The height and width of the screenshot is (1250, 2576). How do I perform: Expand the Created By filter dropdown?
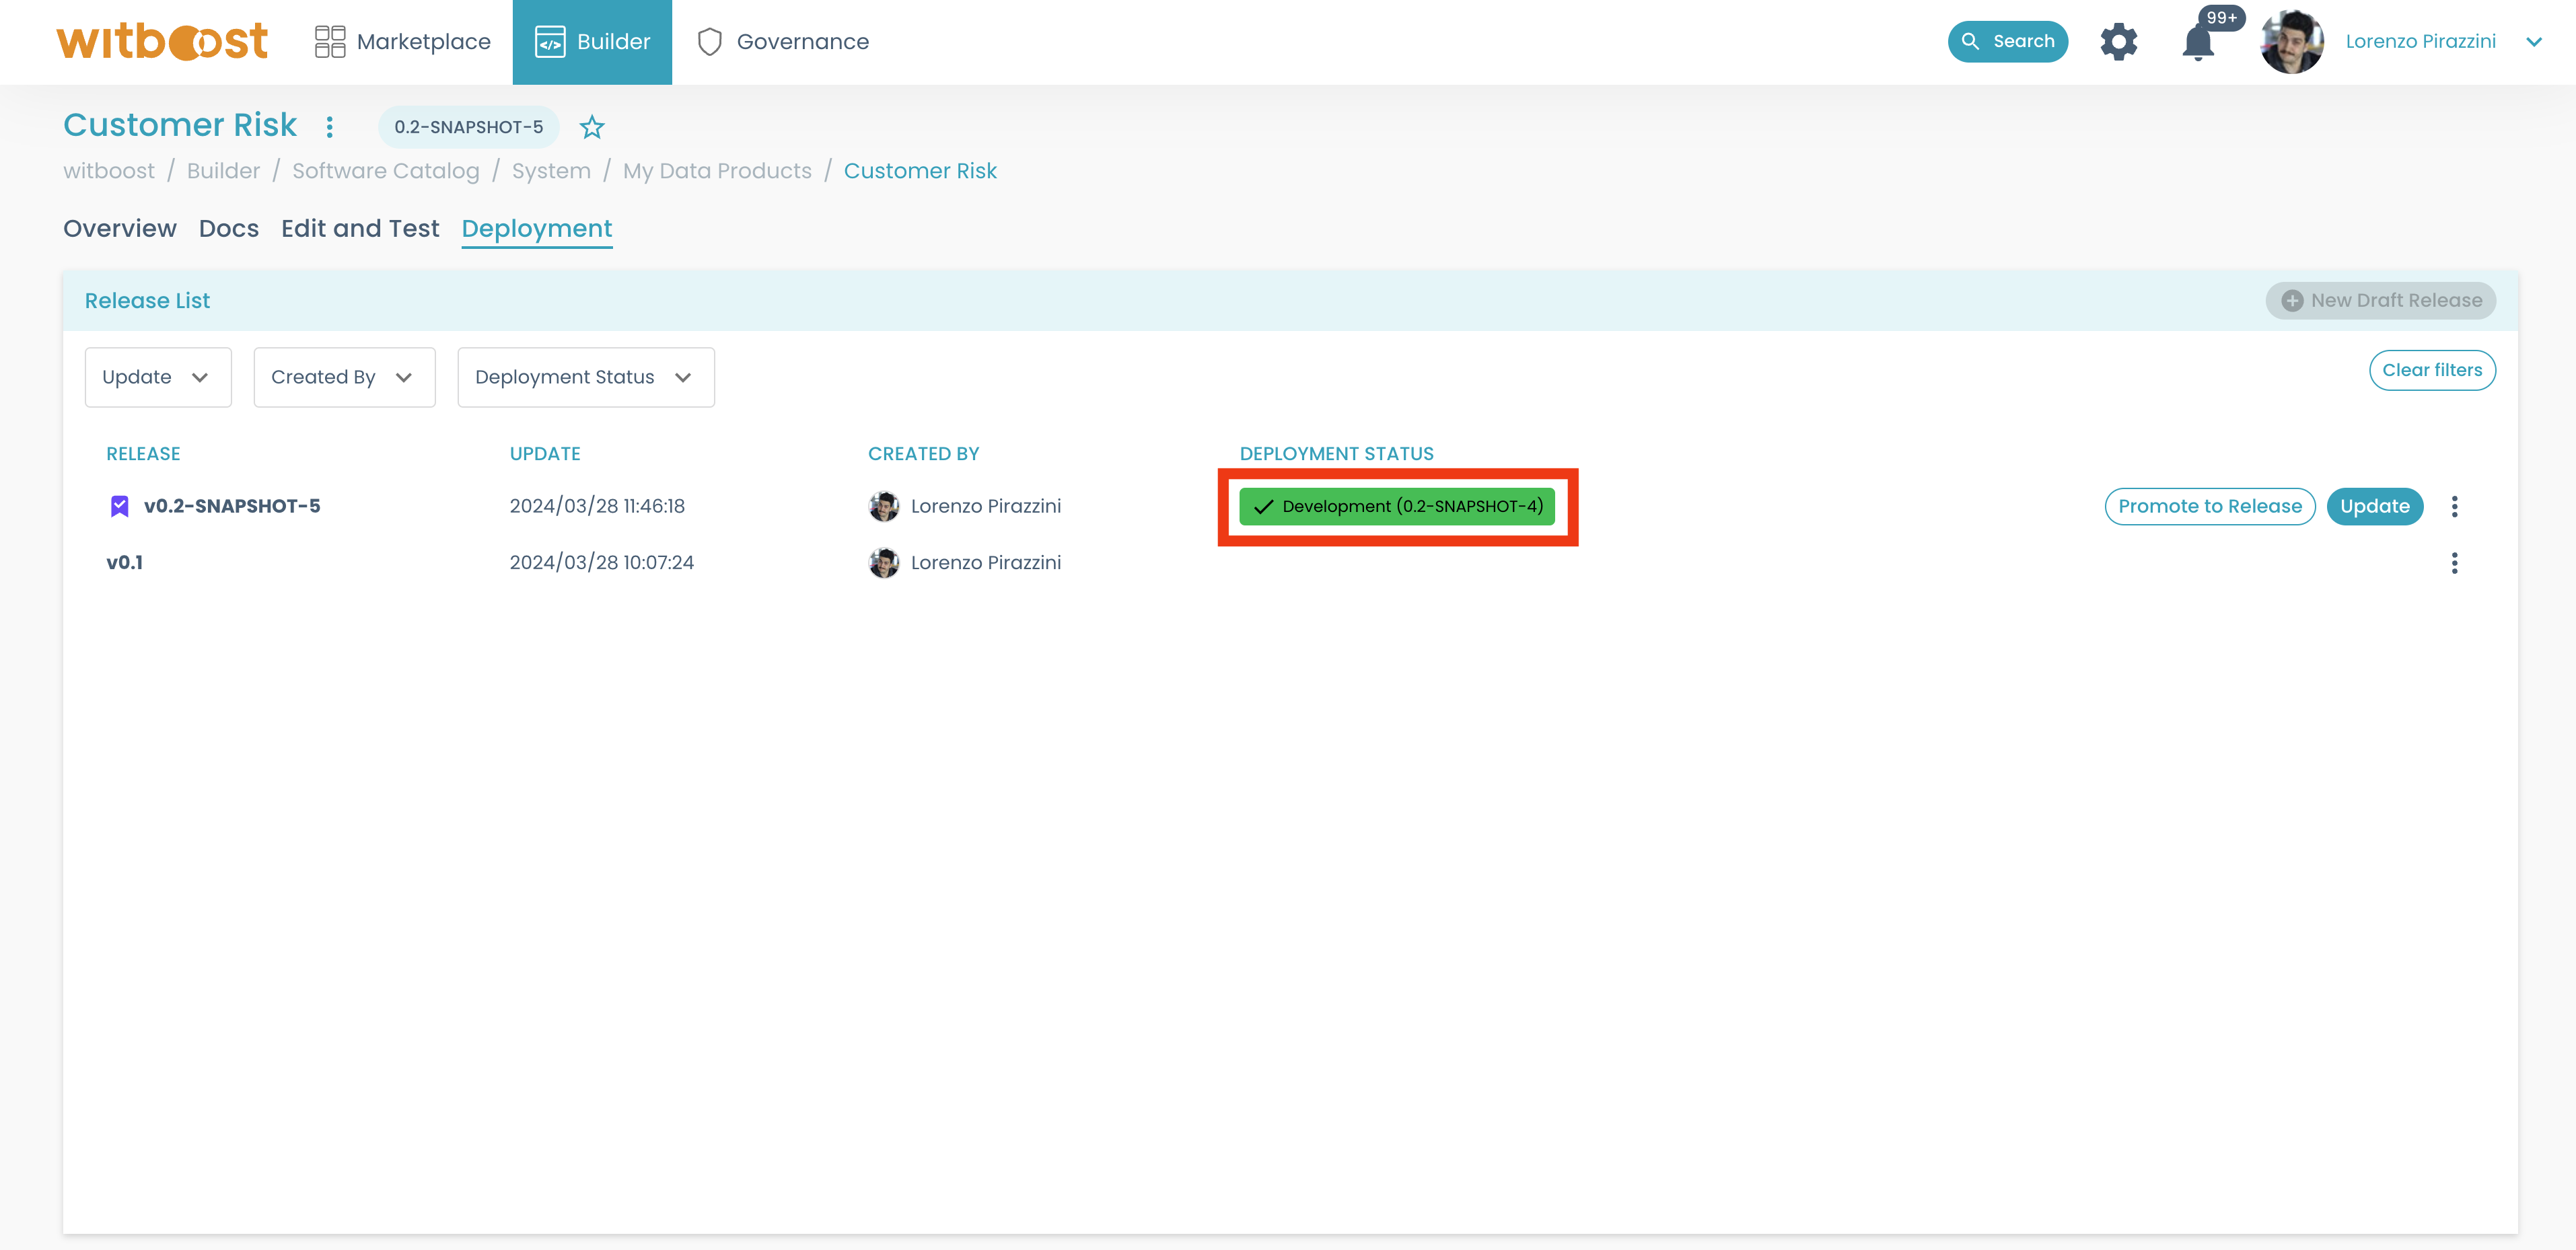pyautogui.click(x=343, y=377)
